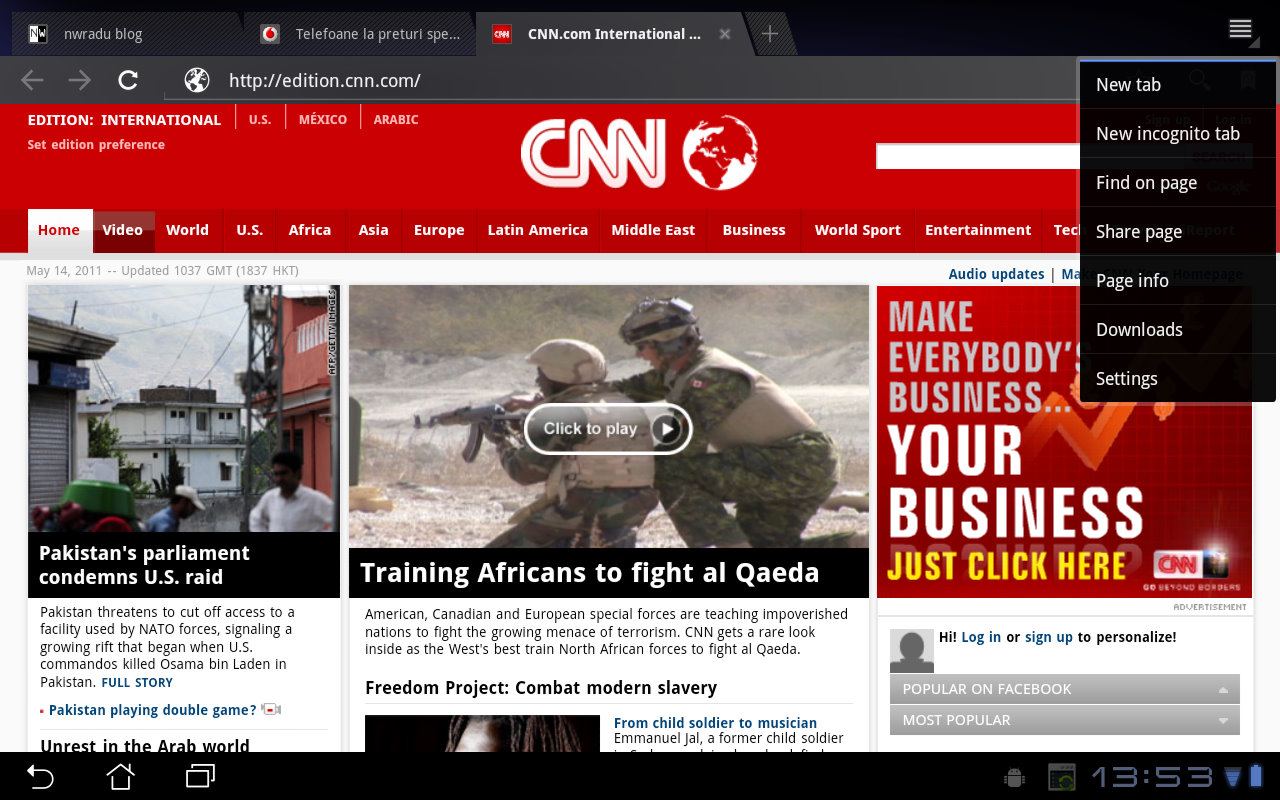Open Unrest in the Arab world heading
This screenshot has height=800, width=1280.
145,745
